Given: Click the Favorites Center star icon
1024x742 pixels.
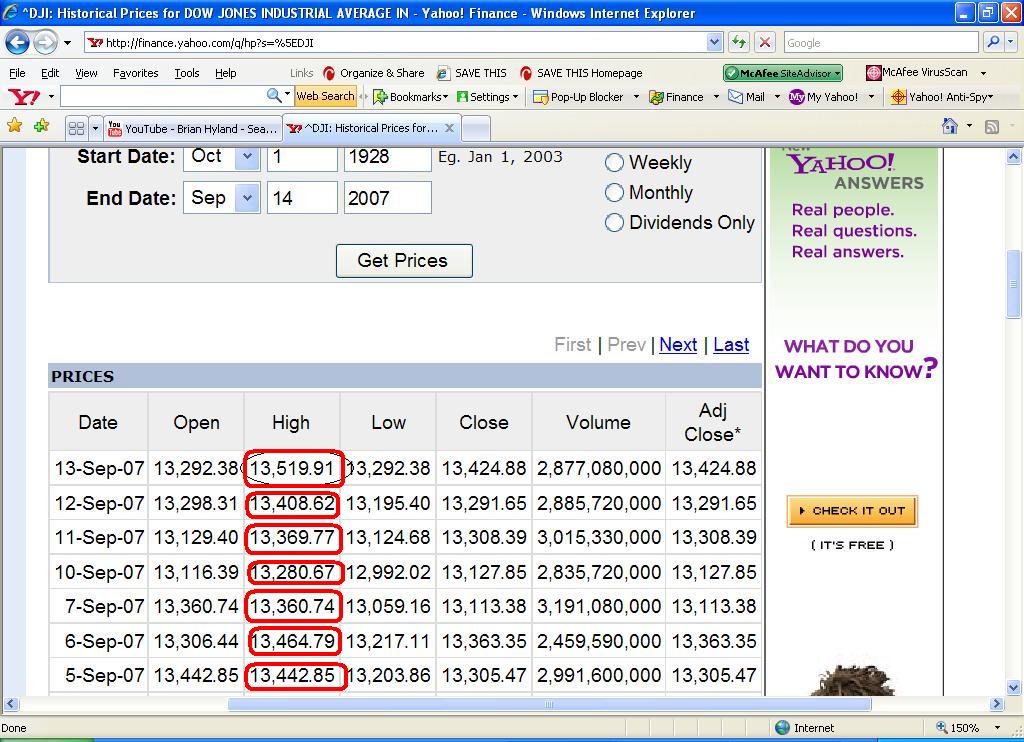Looking at the screenshot, I should (15, 127).
